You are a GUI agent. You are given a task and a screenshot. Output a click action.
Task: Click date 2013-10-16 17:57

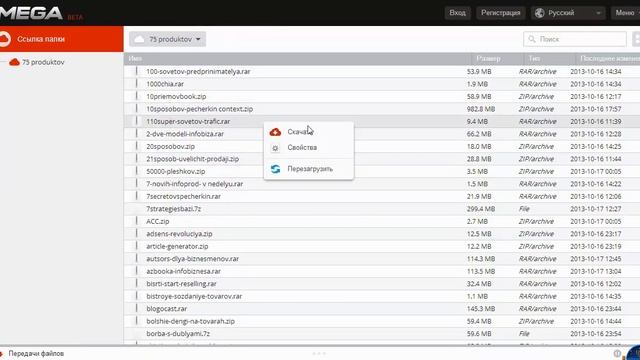click(596, 109)
